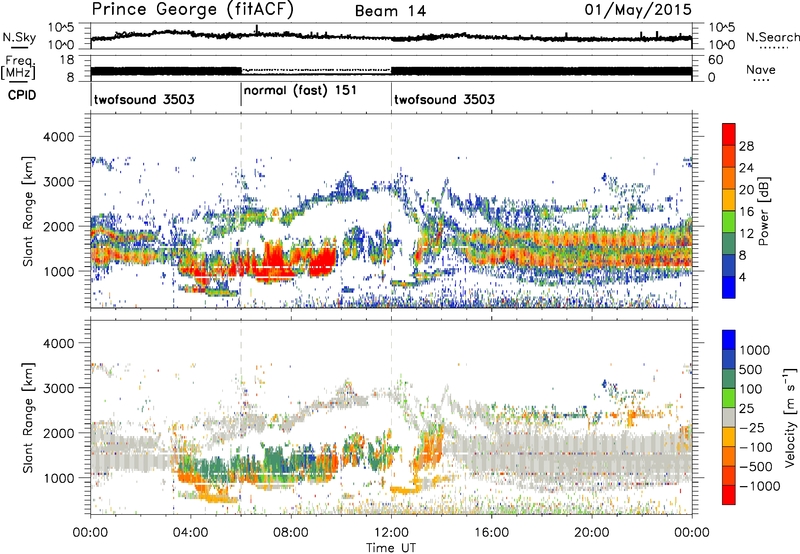Click the red top segment of Power colorbar
The width and height of the screenshot is (800, 554).
click(729, 134)
